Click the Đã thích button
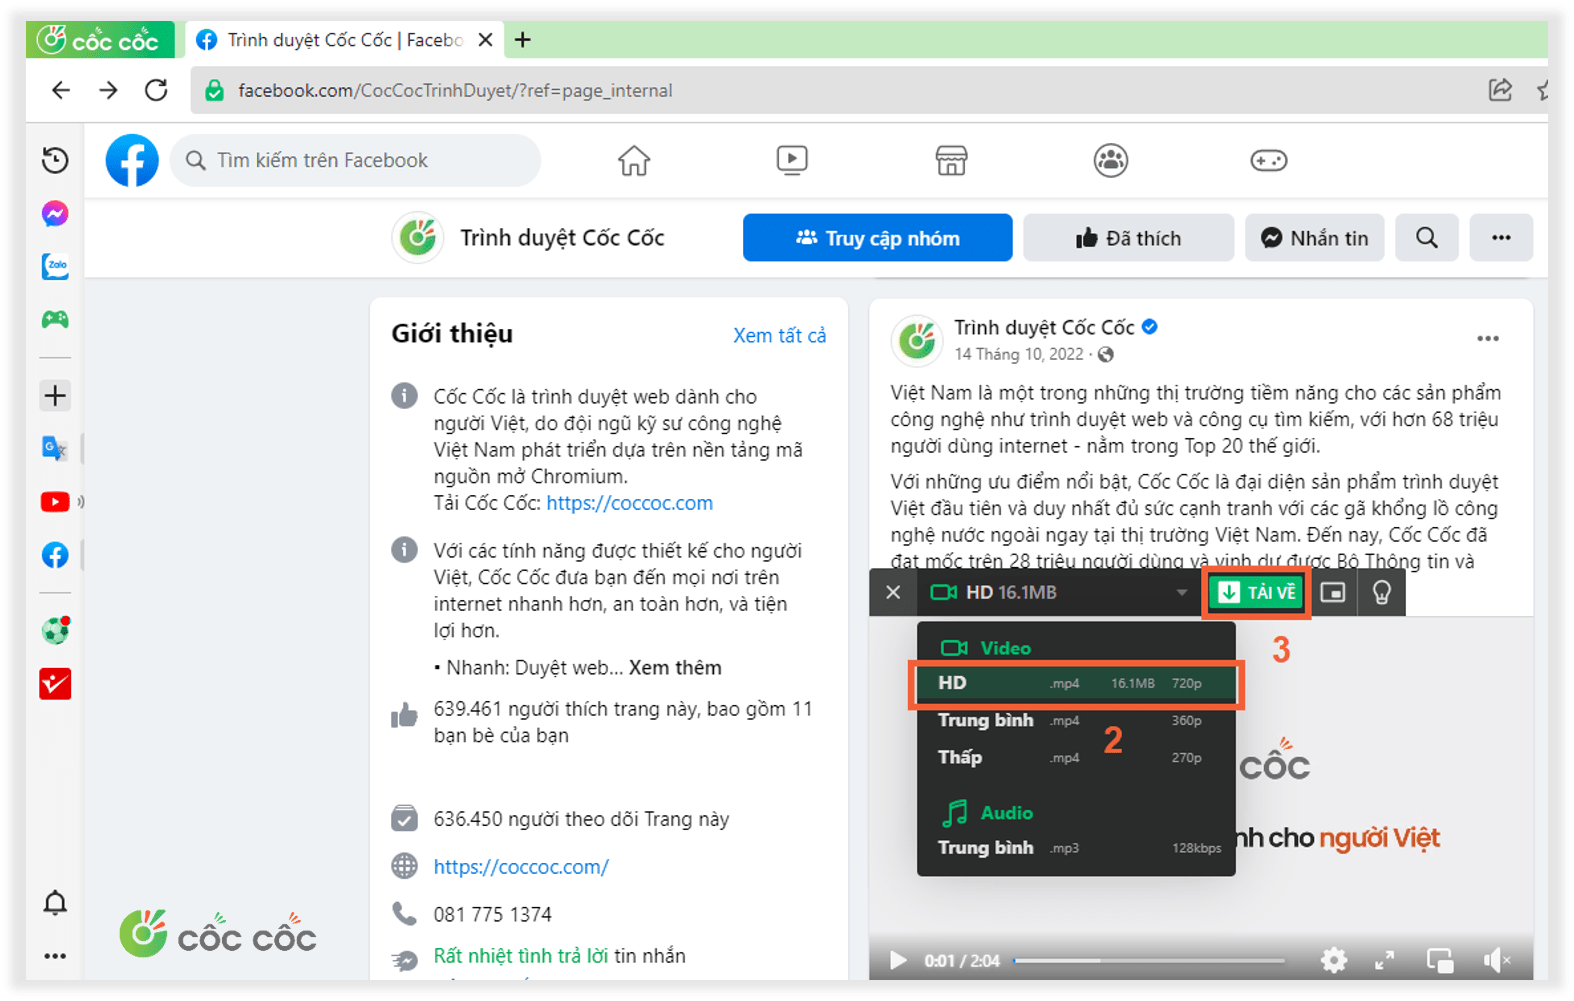Viewport: 1574px width, 1001px height. click(1128, 238)
